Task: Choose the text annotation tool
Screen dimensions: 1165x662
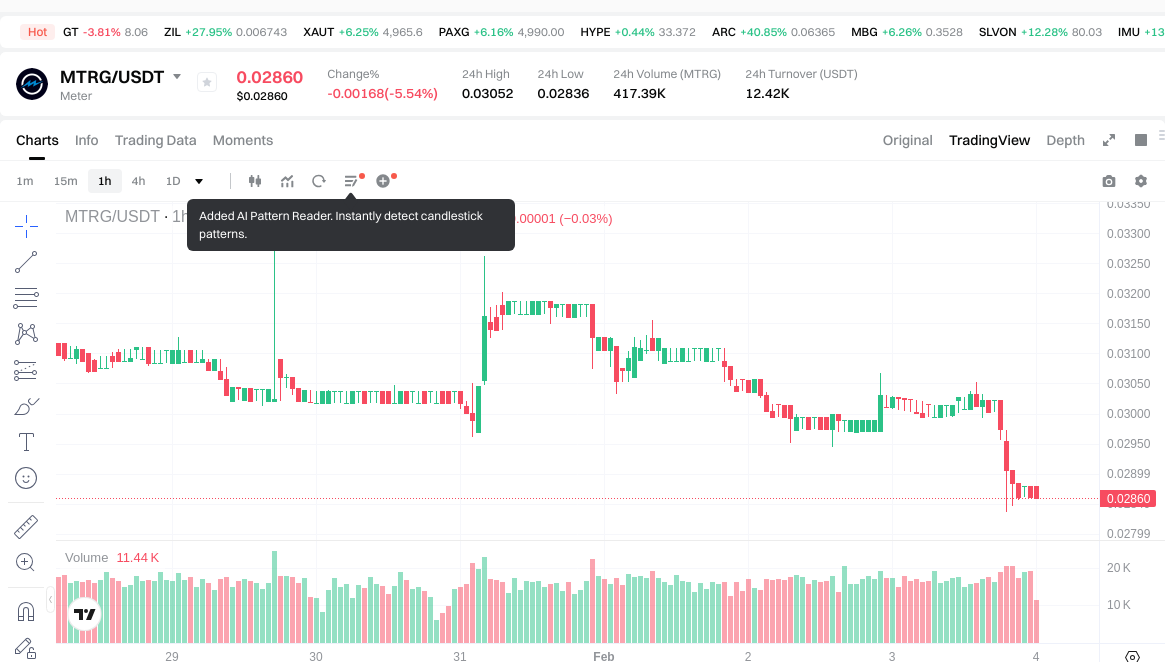Action: click(26, 442)
